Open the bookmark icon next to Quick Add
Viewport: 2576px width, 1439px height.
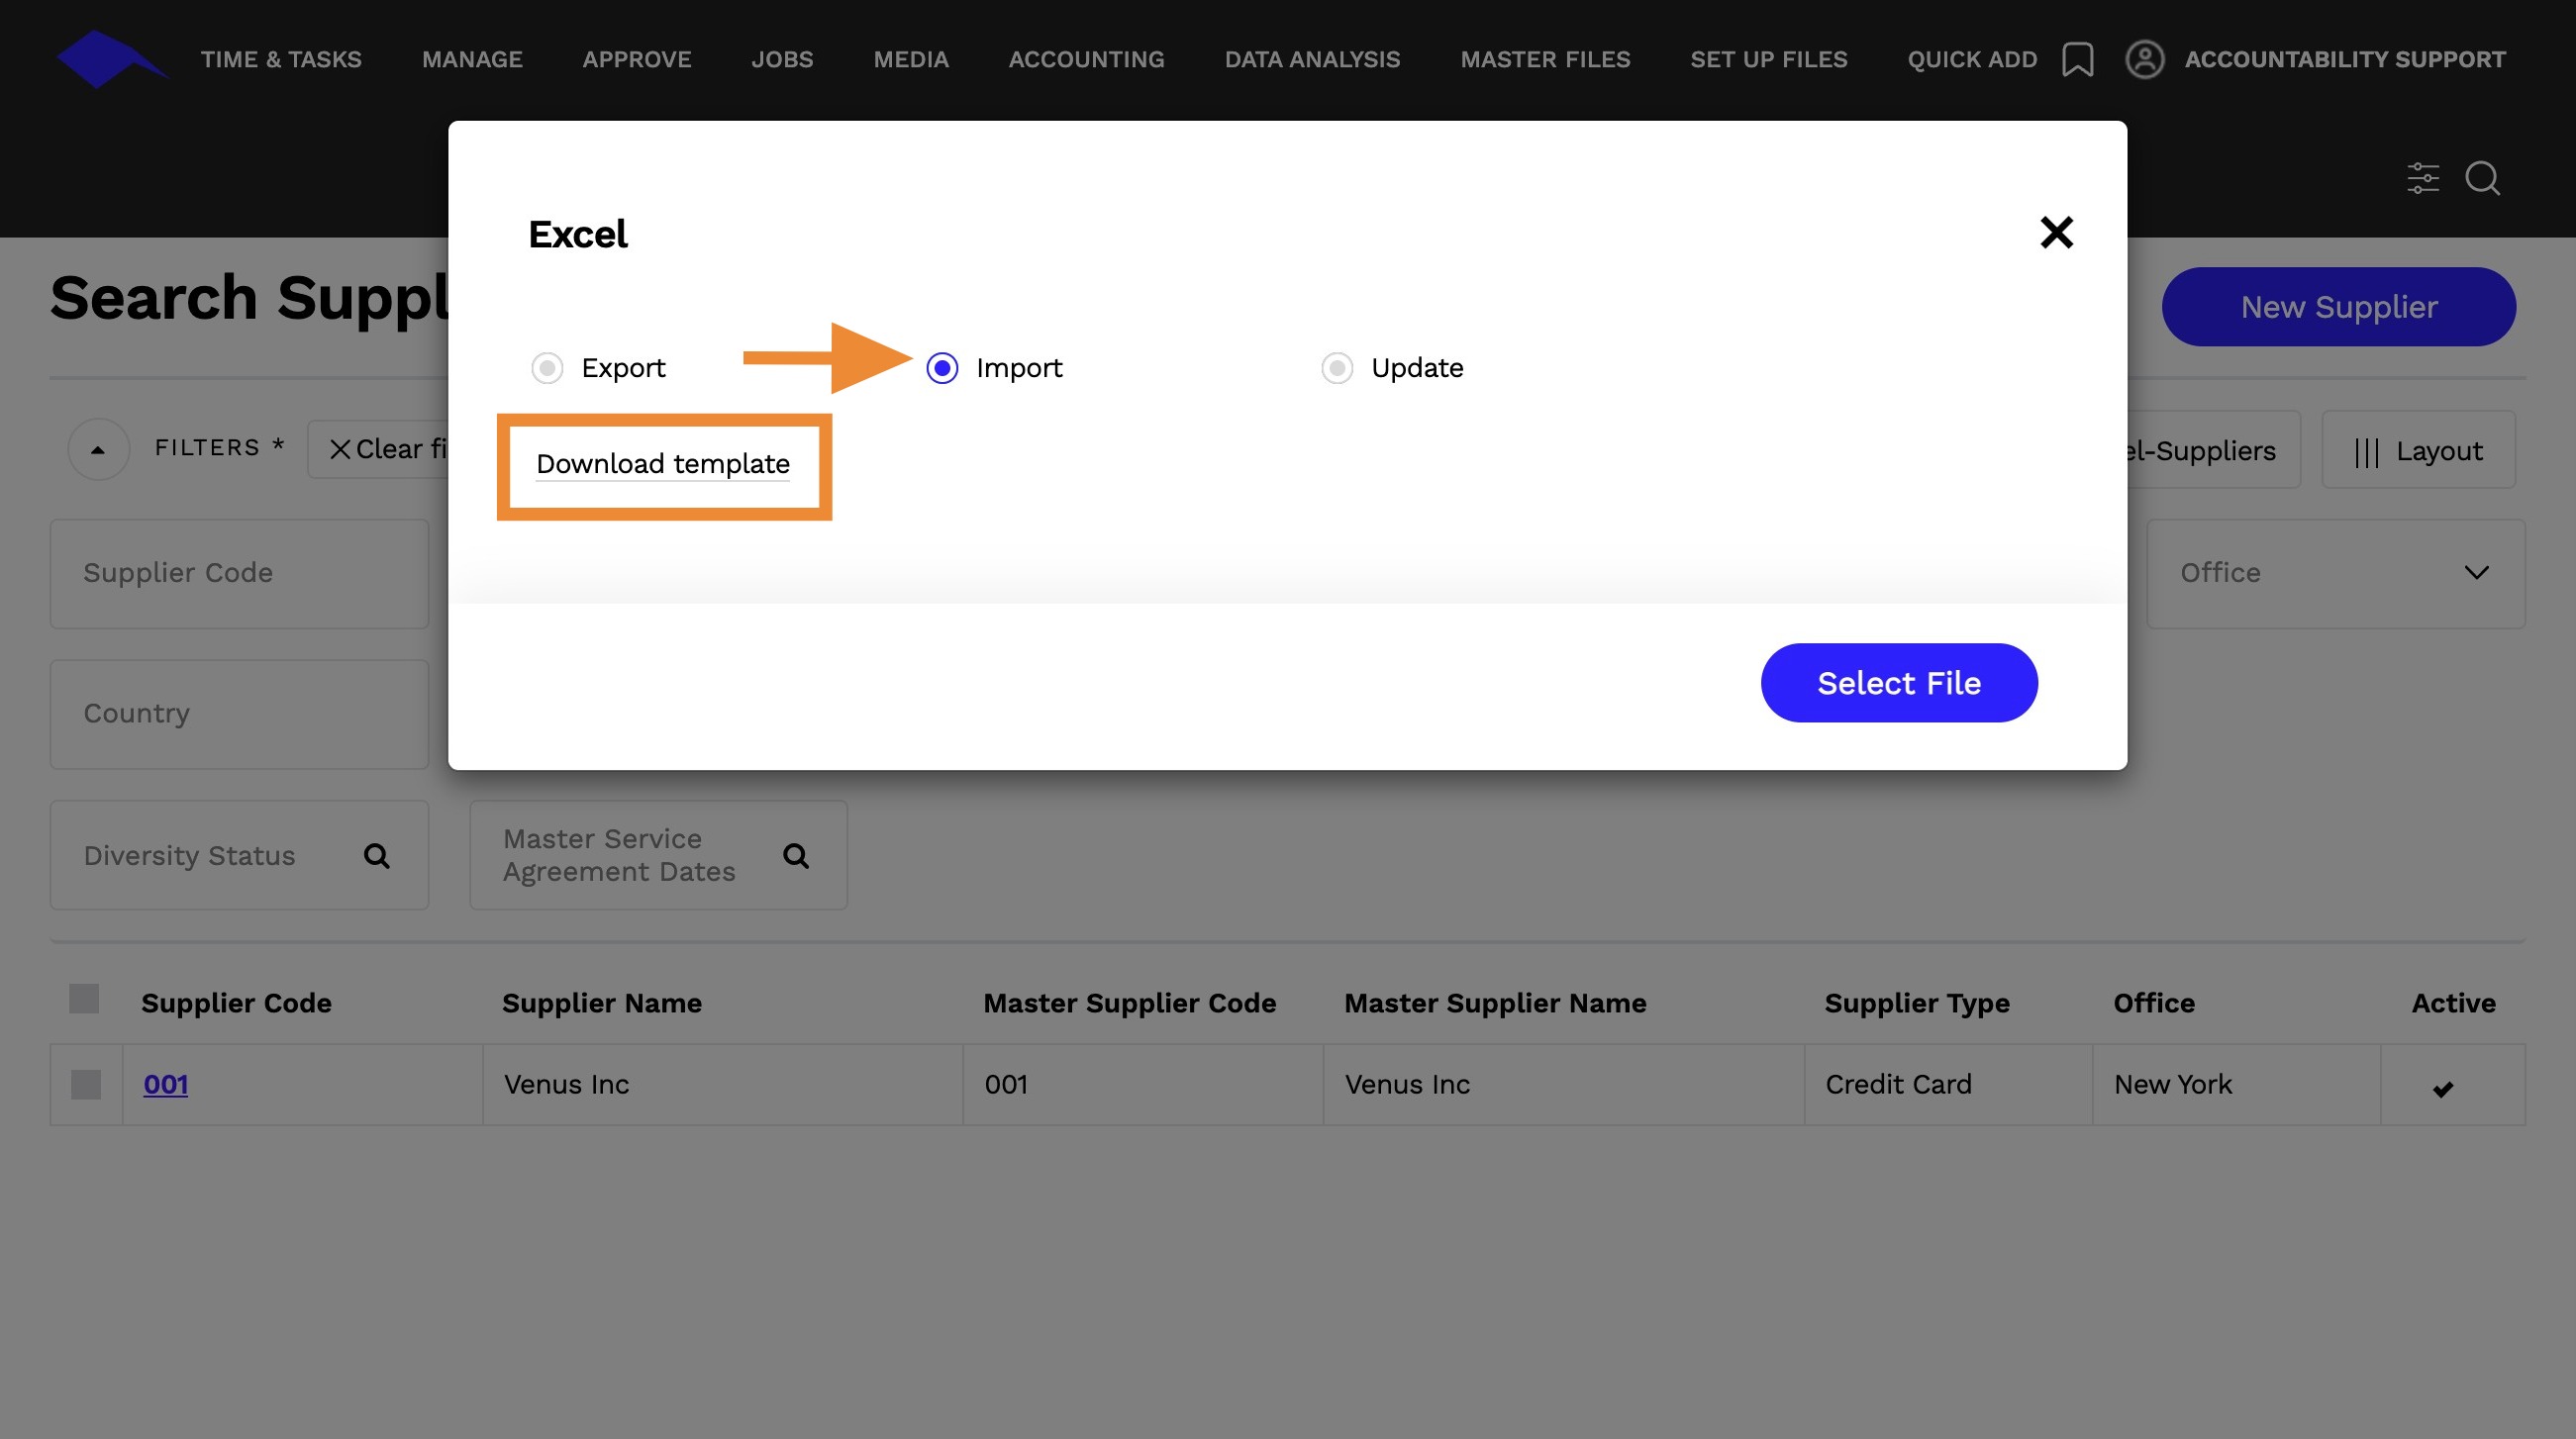tap(2077, 59)
